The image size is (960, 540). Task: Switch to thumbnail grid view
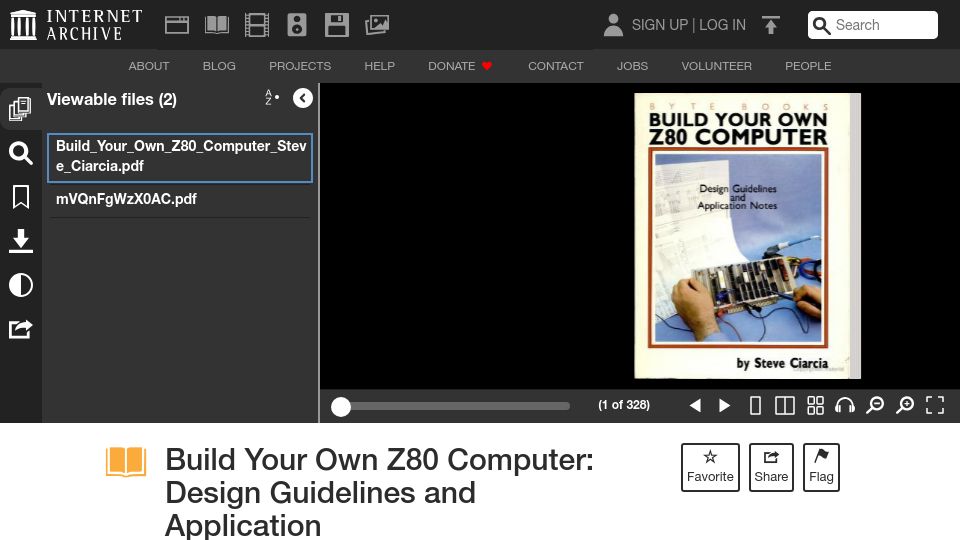point(815,405)
